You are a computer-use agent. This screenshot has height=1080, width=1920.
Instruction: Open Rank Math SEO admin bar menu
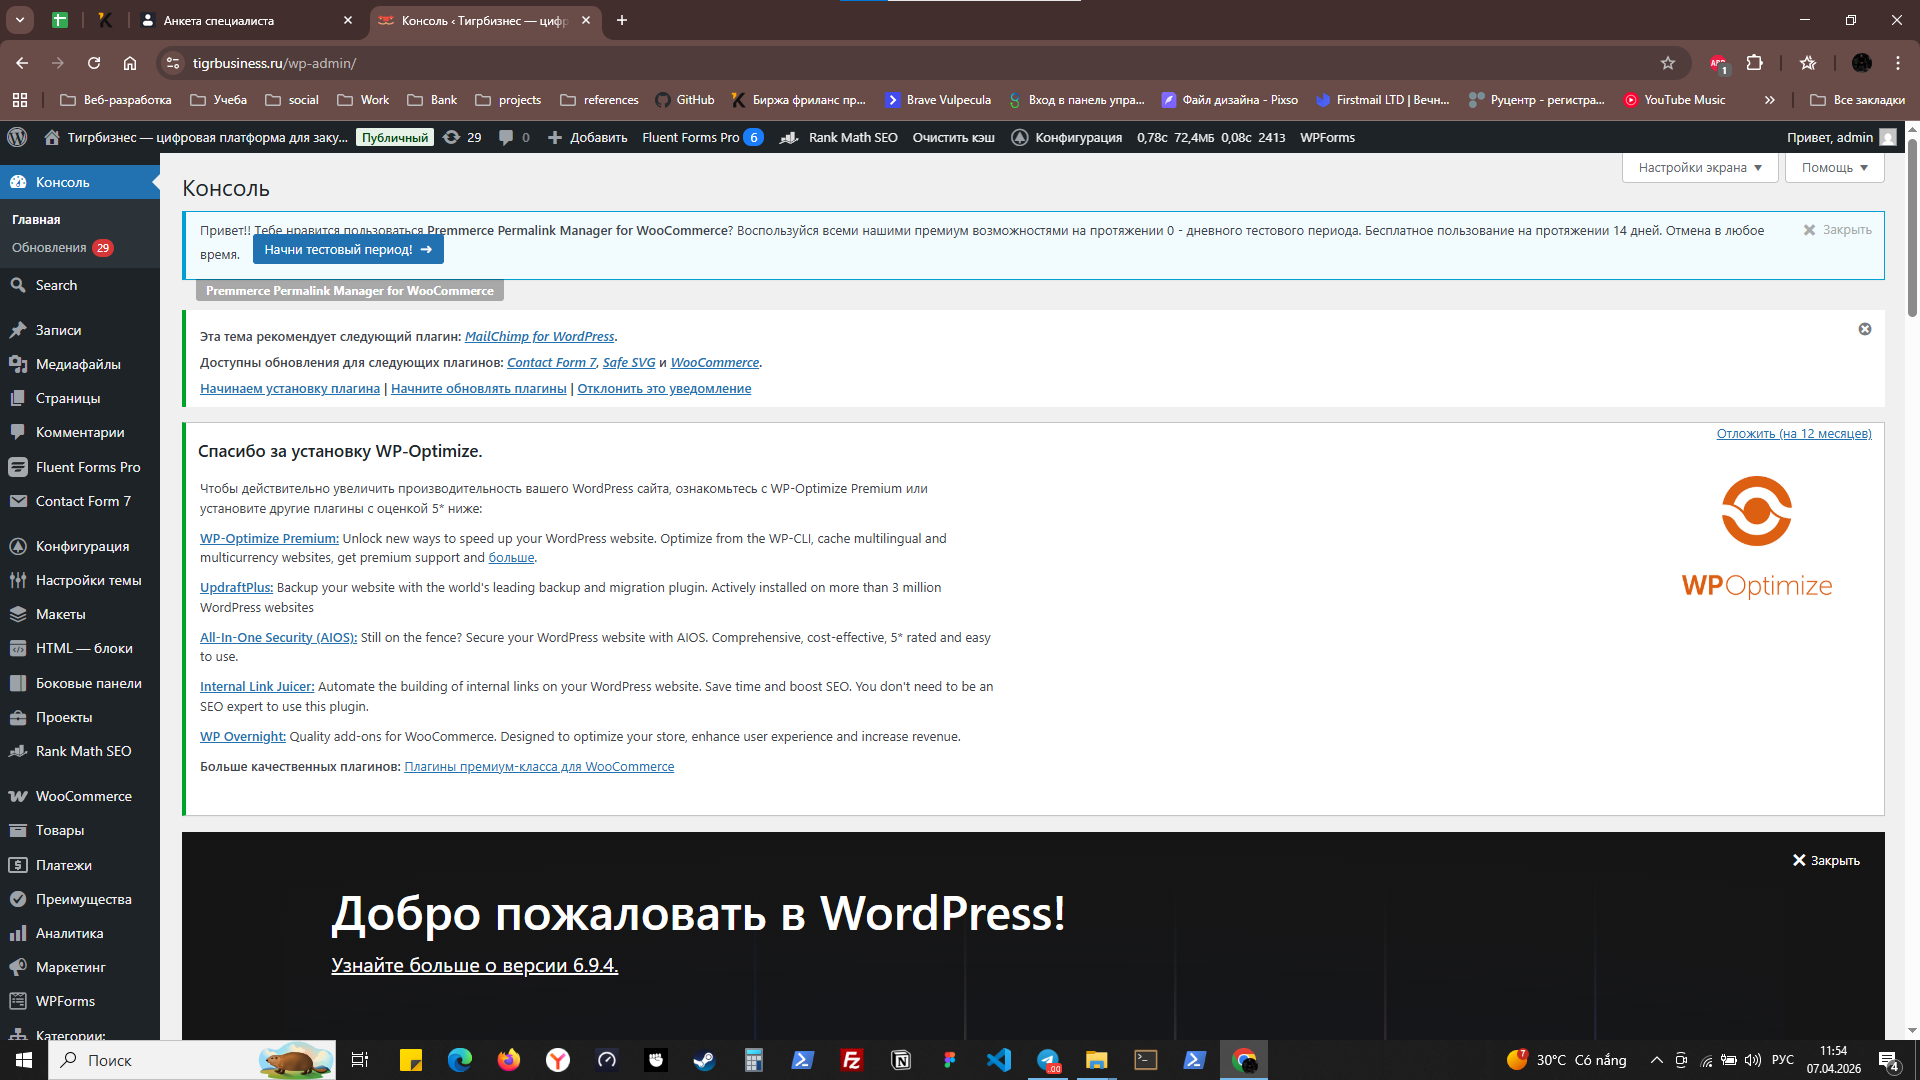coord(839,137)
